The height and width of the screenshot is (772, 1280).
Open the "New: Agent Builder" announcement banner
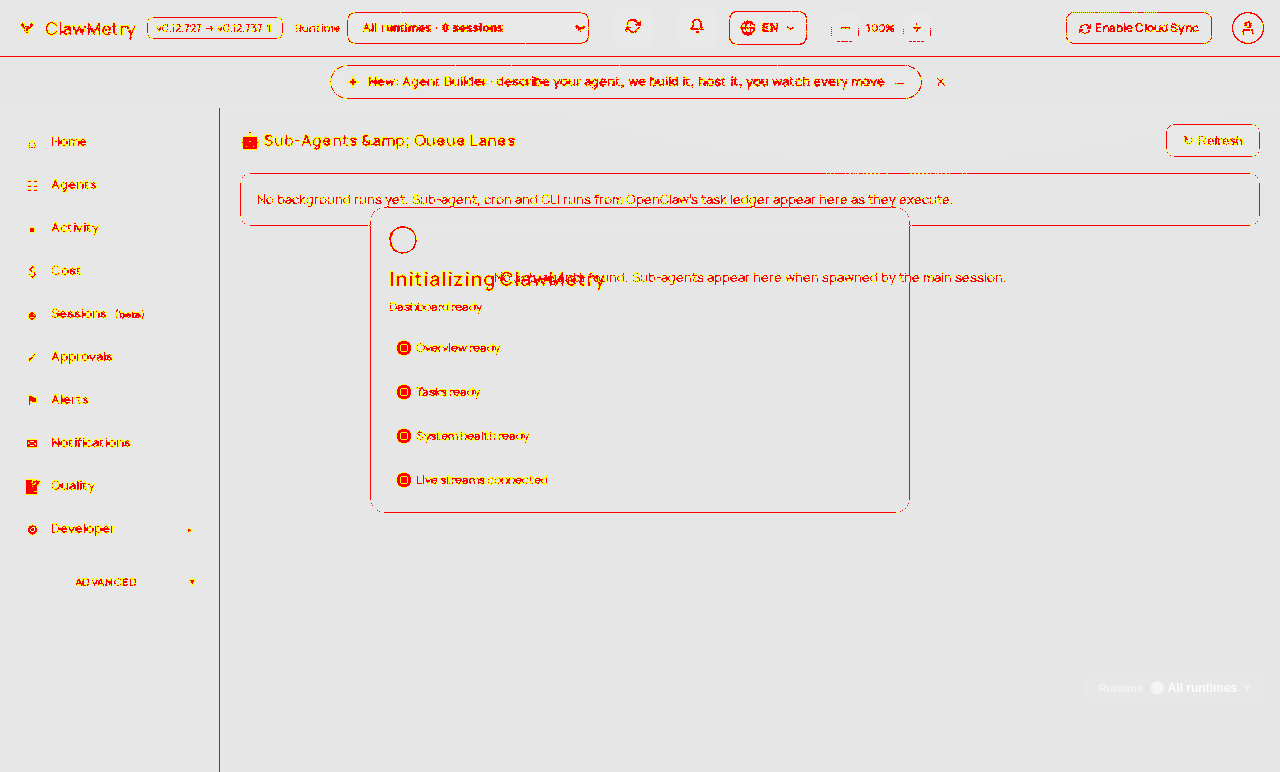626,82
